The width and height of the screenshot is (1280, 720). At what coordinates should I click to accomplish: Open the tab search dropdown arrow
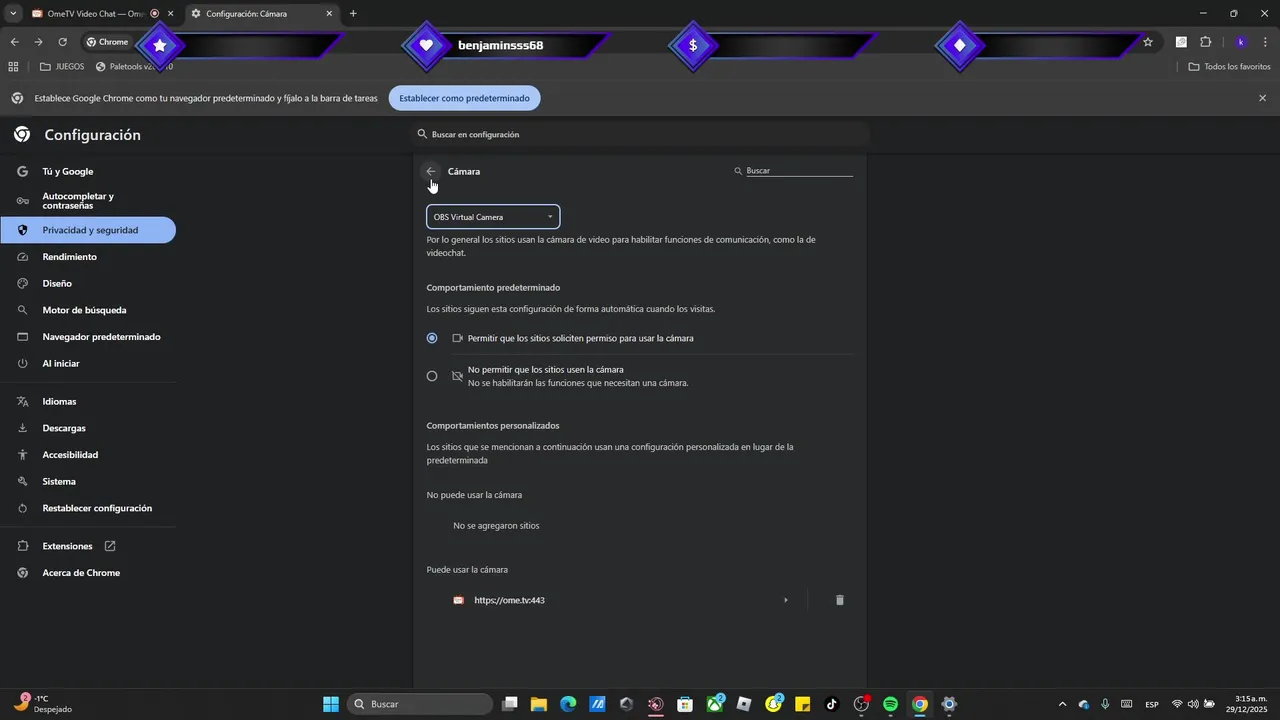click(12, 14)
